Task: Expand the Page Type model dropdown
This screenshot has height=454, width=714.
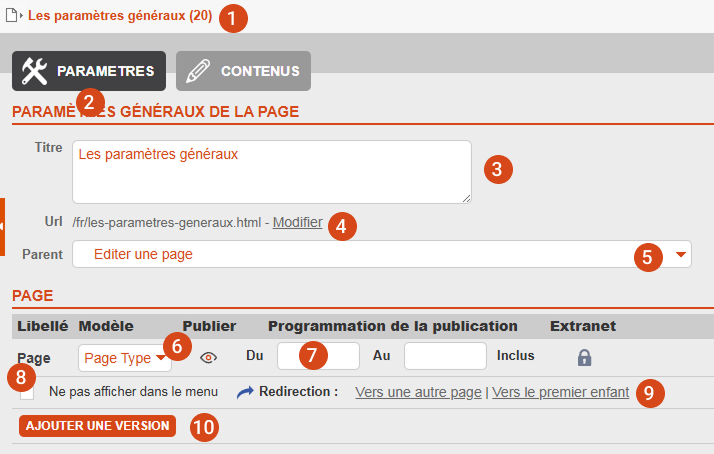Action: click(124, 357)
